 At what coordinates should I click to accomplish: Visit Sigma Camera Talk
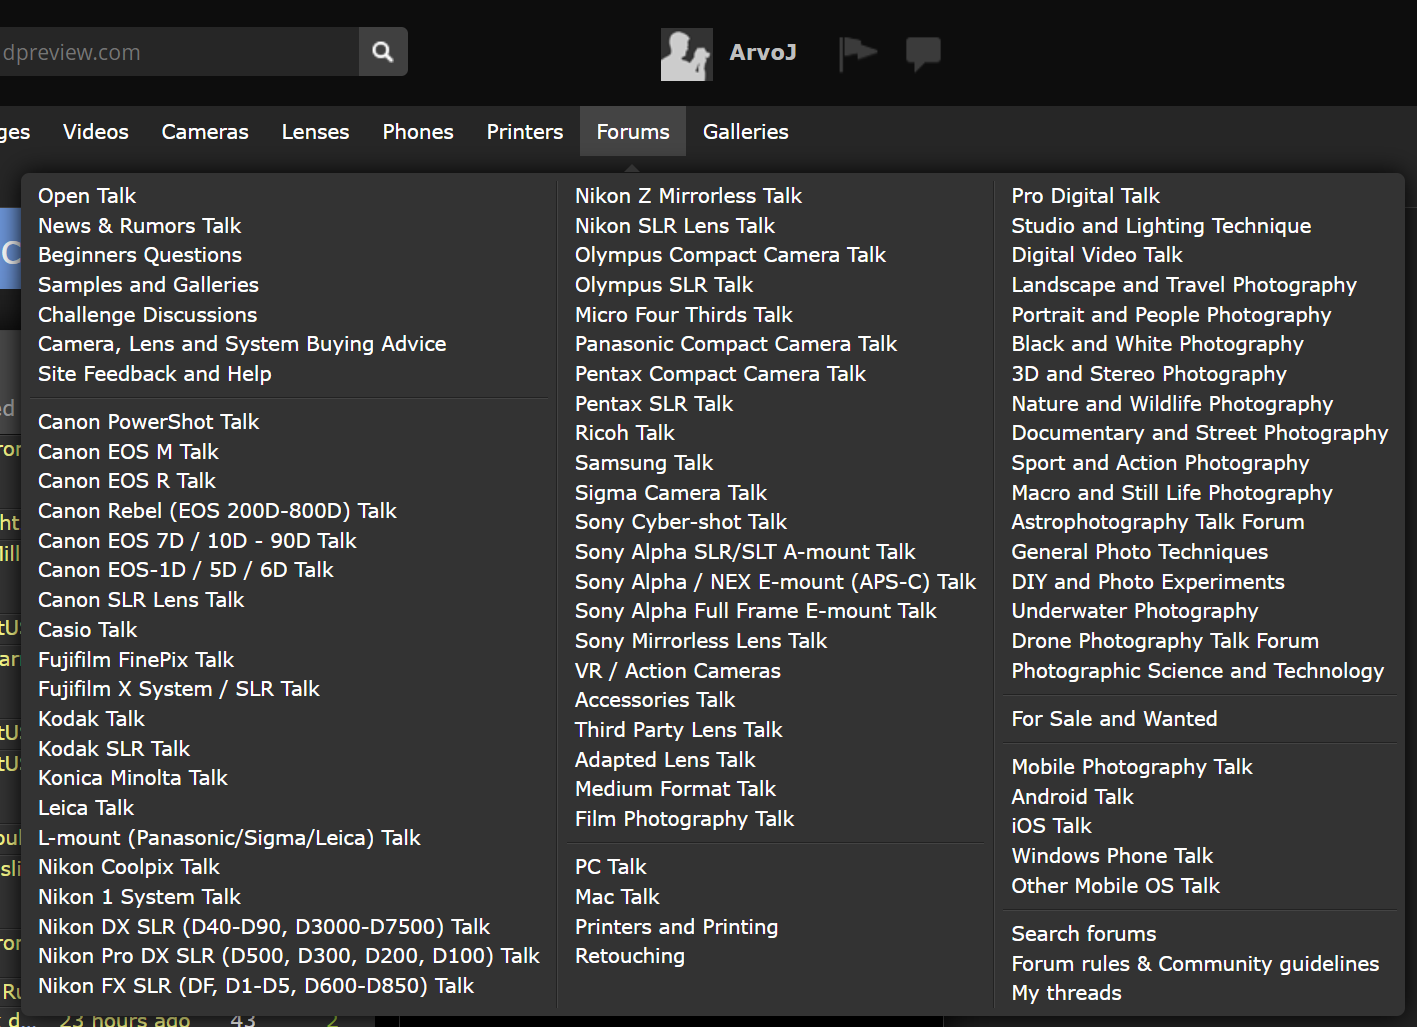point(671,493)
